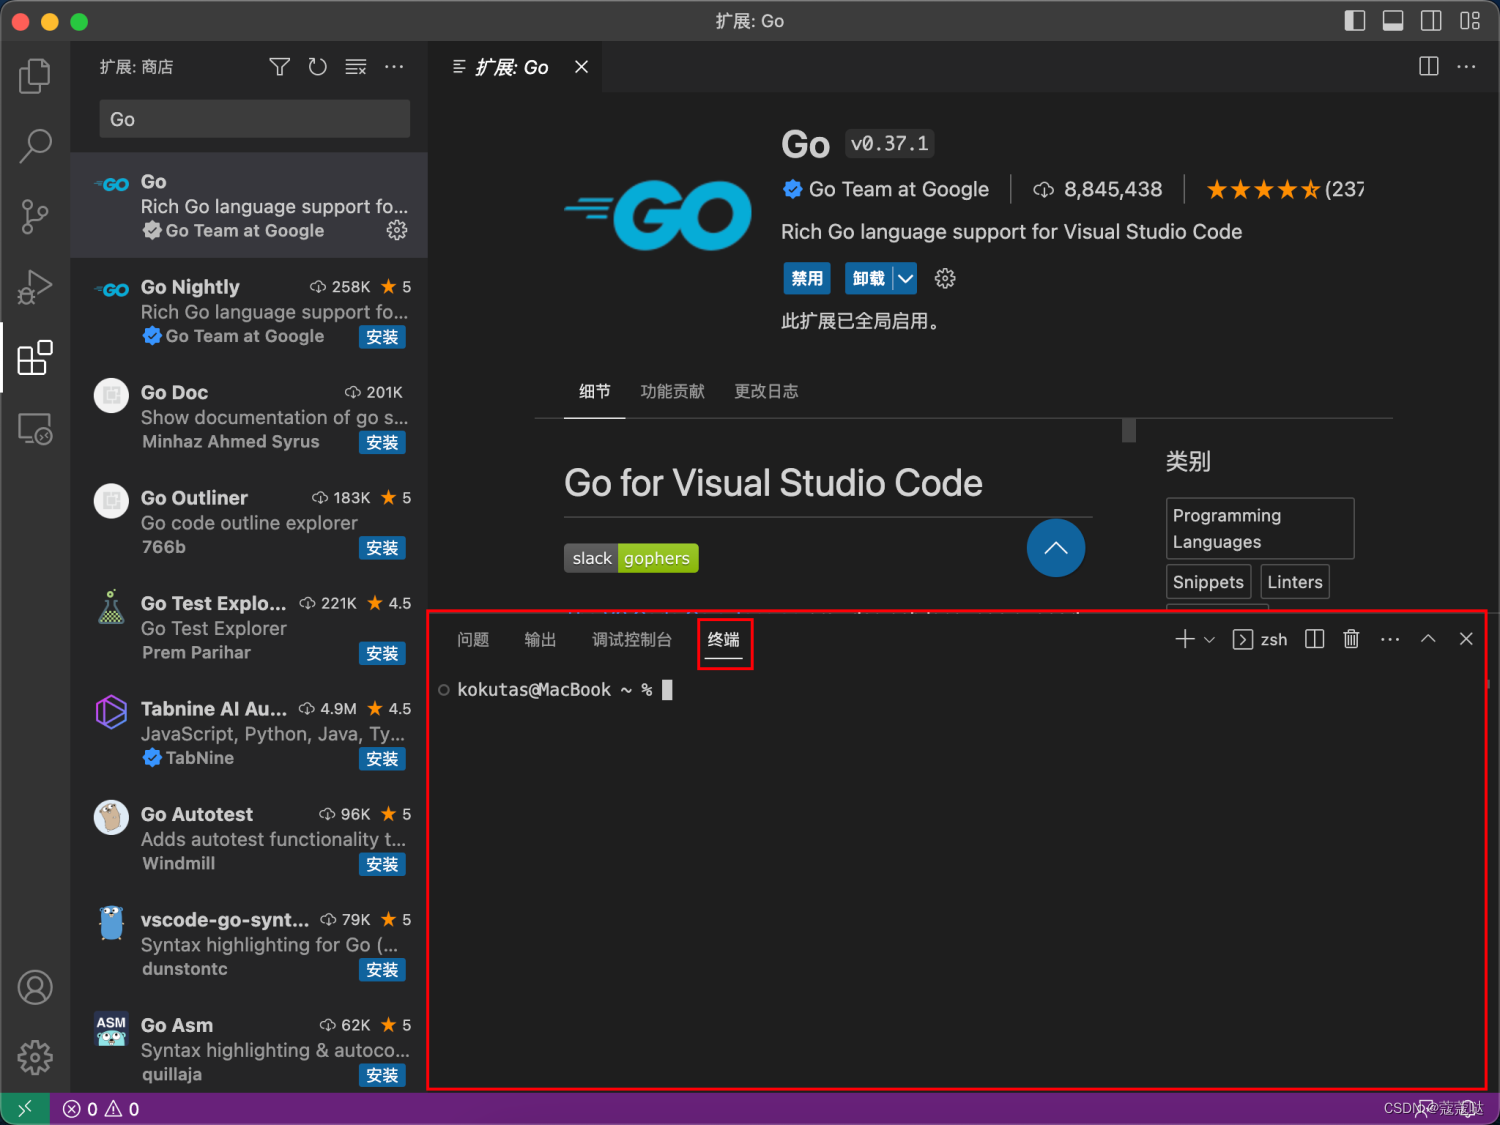The image size is (1500, 1125).
Task: Open customize layout button
Action: pyautogui.click(x=1470, y=21)
